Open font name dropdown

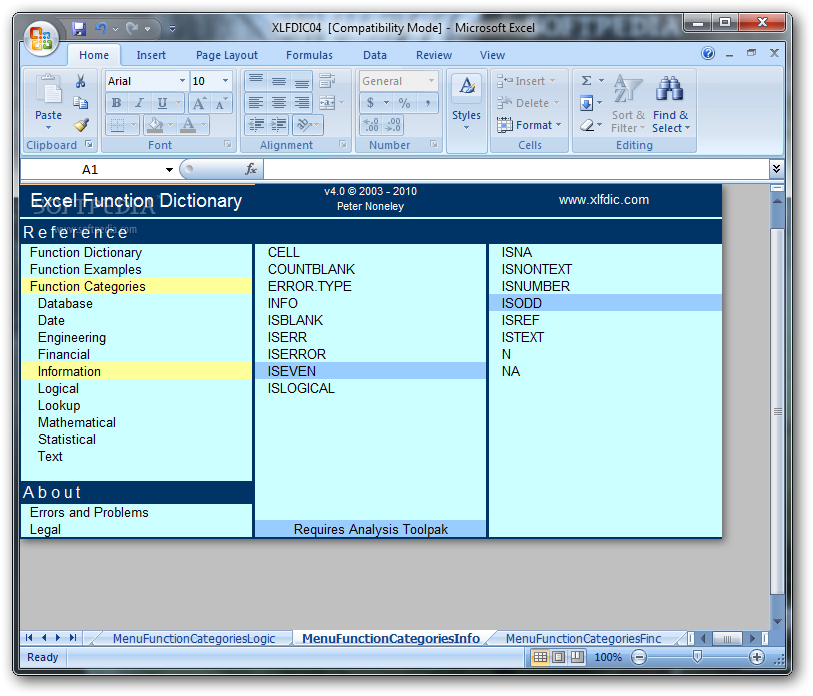click(182, 81)
